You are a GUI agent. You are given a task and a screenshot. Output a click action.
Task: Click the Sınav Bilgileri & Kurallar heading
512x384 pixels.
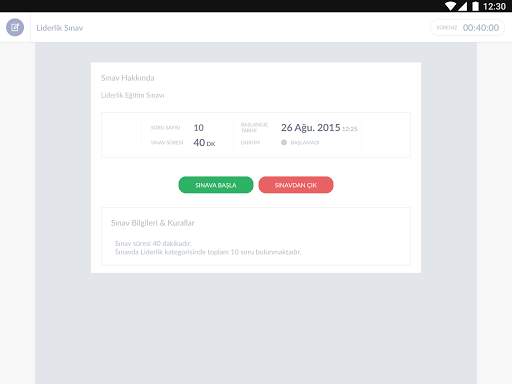pos(153,223)
